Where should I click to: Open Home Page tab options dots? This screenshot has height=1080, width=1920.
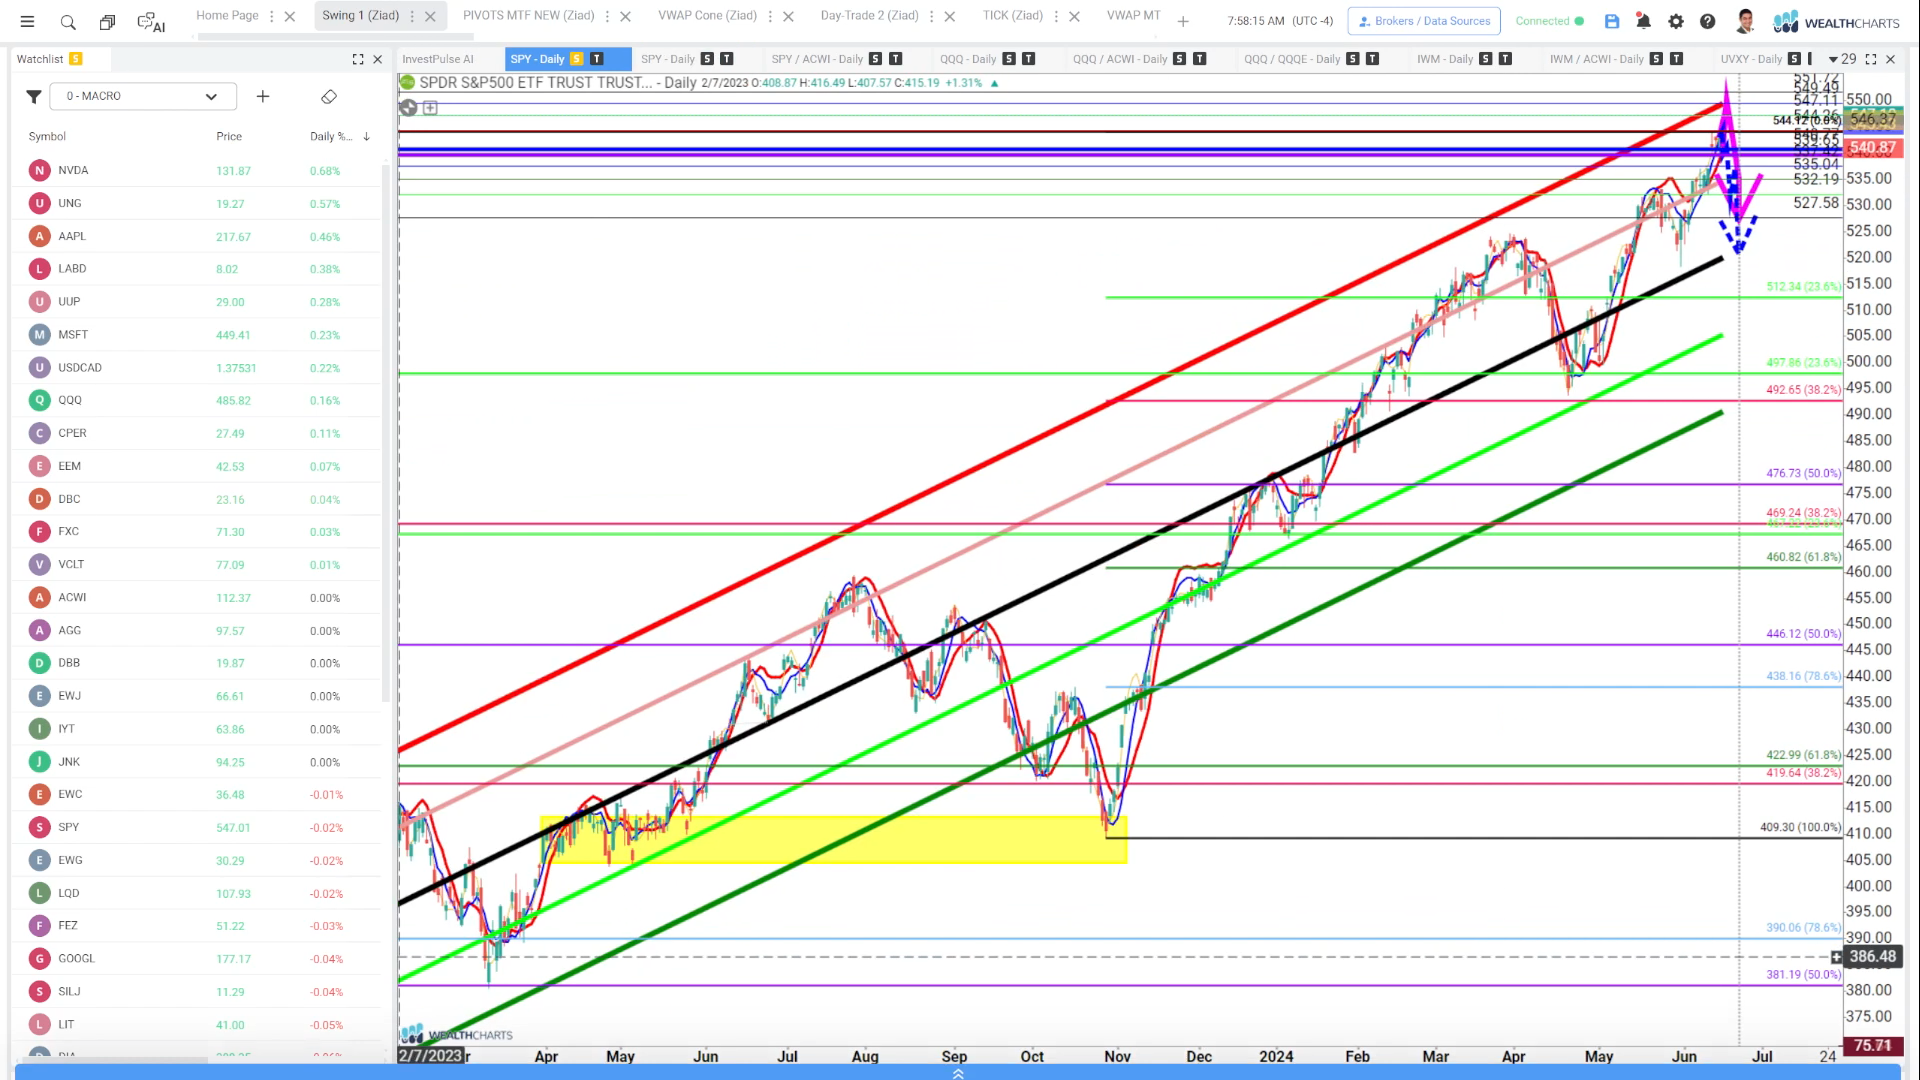pos(270,16)
